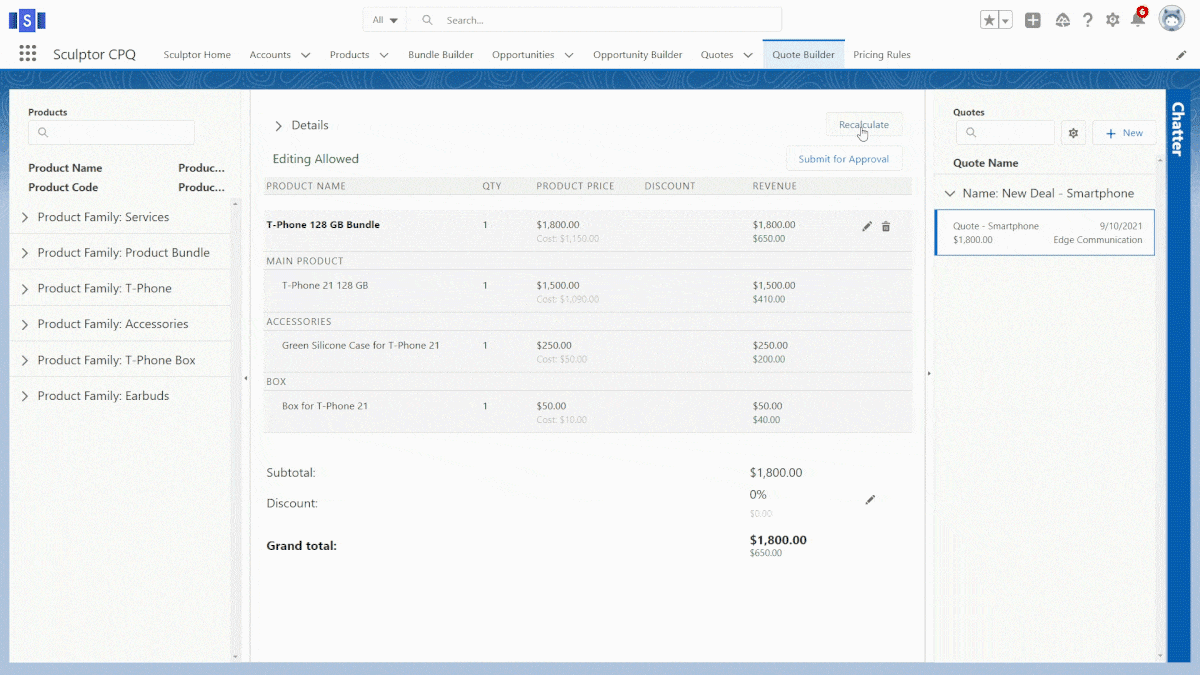The width and height of the screenshot is (1200, 675).
Task: Click the Help question mark icon
Action: point(1087,20)
